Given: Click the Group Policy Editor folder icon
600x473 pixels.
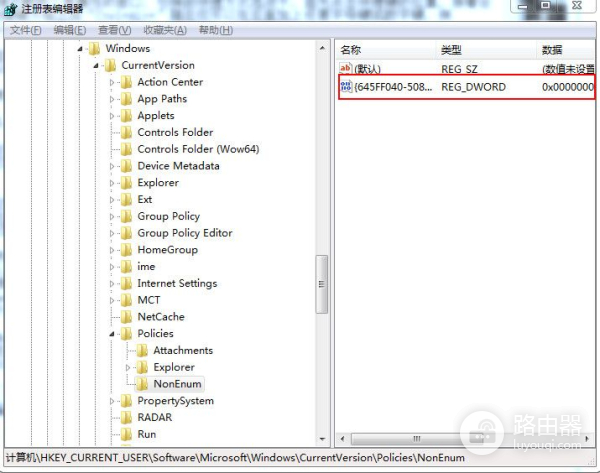Looking at the screenshot, I should point(126,233).
